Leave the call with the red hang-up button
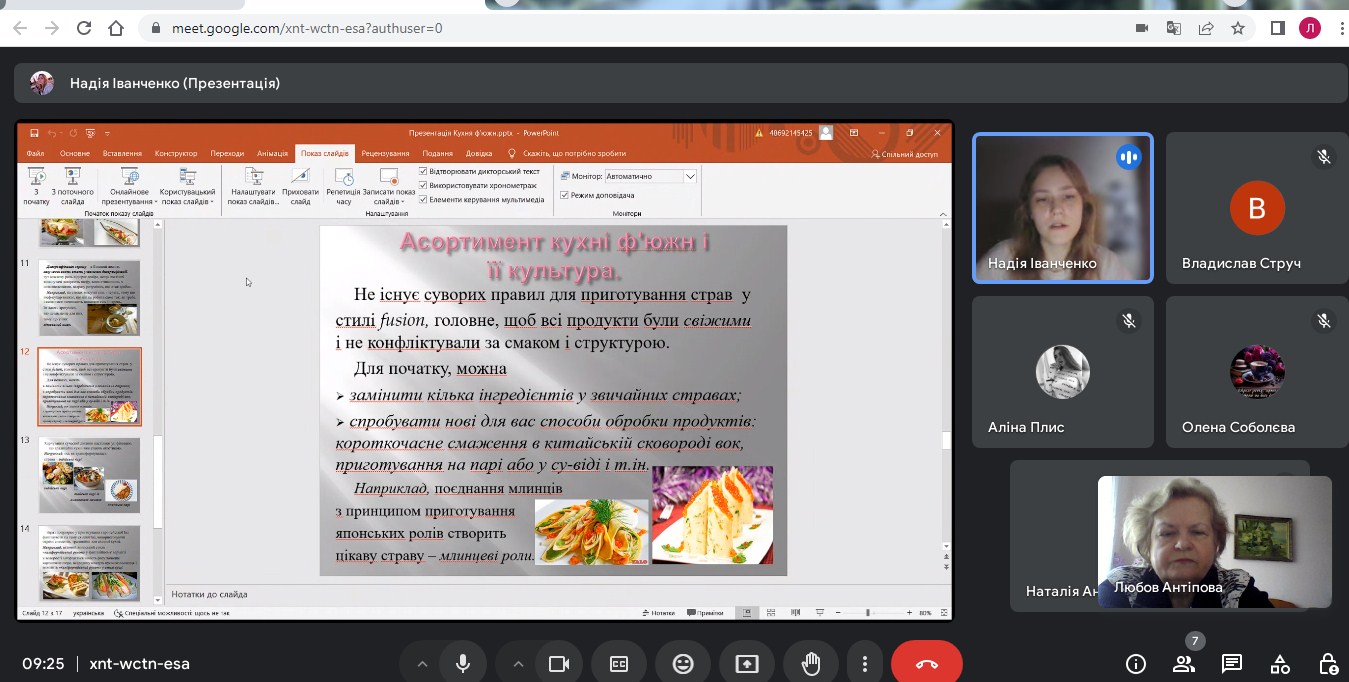1349x682 pixels. click(x=927, y=664)
